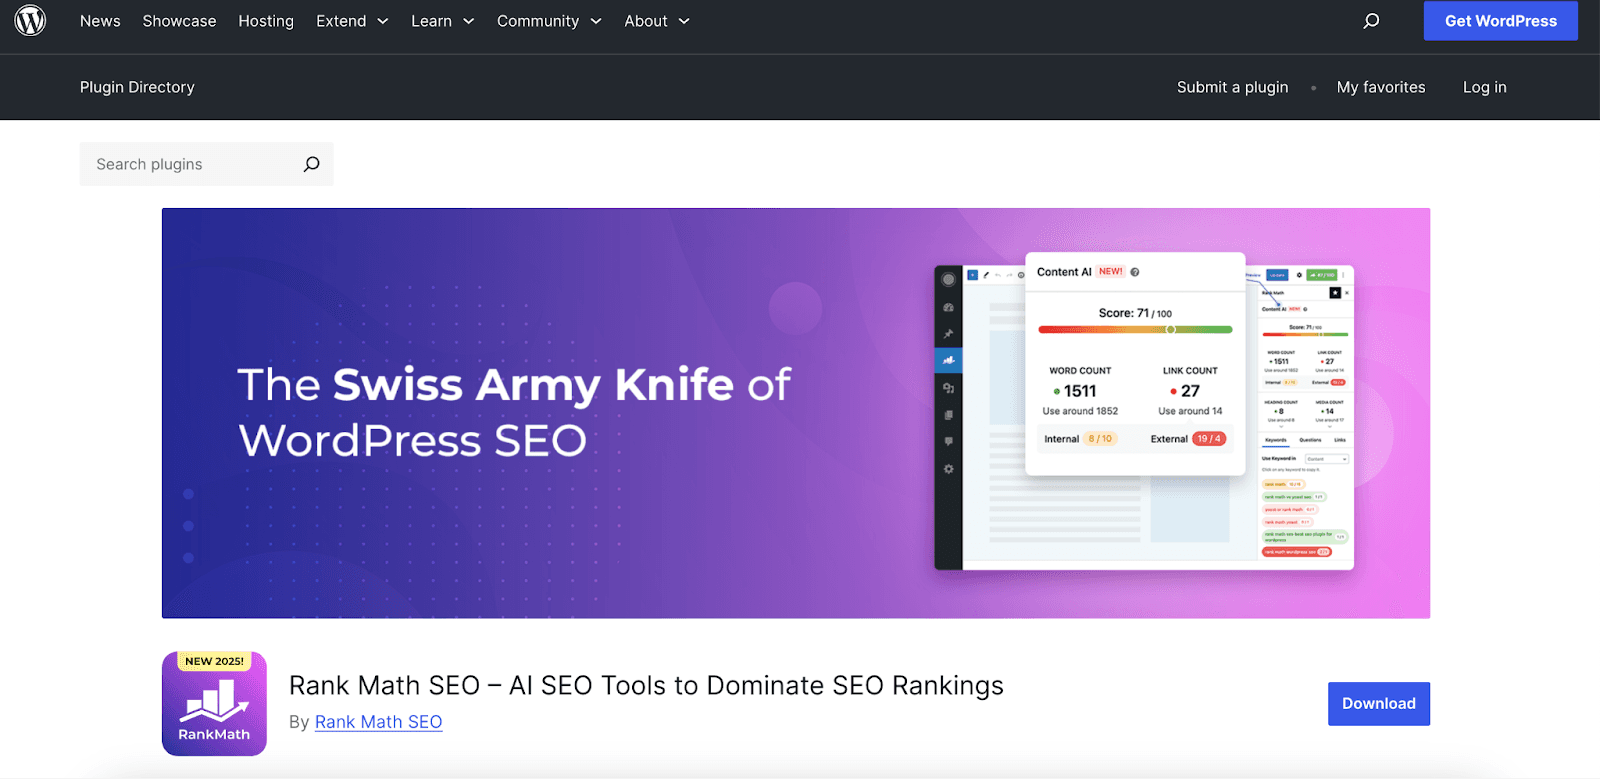Click the Swiss Army Knife banner image
The image size is (1600, 779).
tap(796, 413)
